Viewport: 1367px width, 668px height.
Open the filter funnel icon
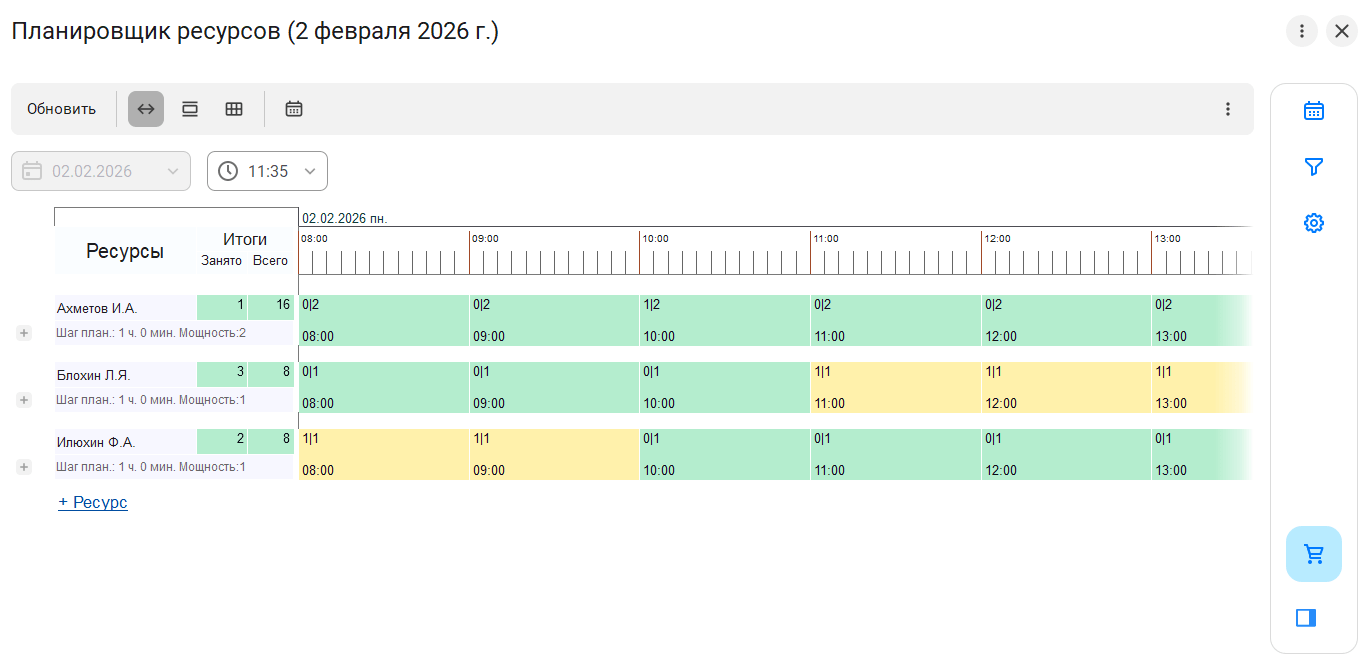click(x=1314, y=167)
